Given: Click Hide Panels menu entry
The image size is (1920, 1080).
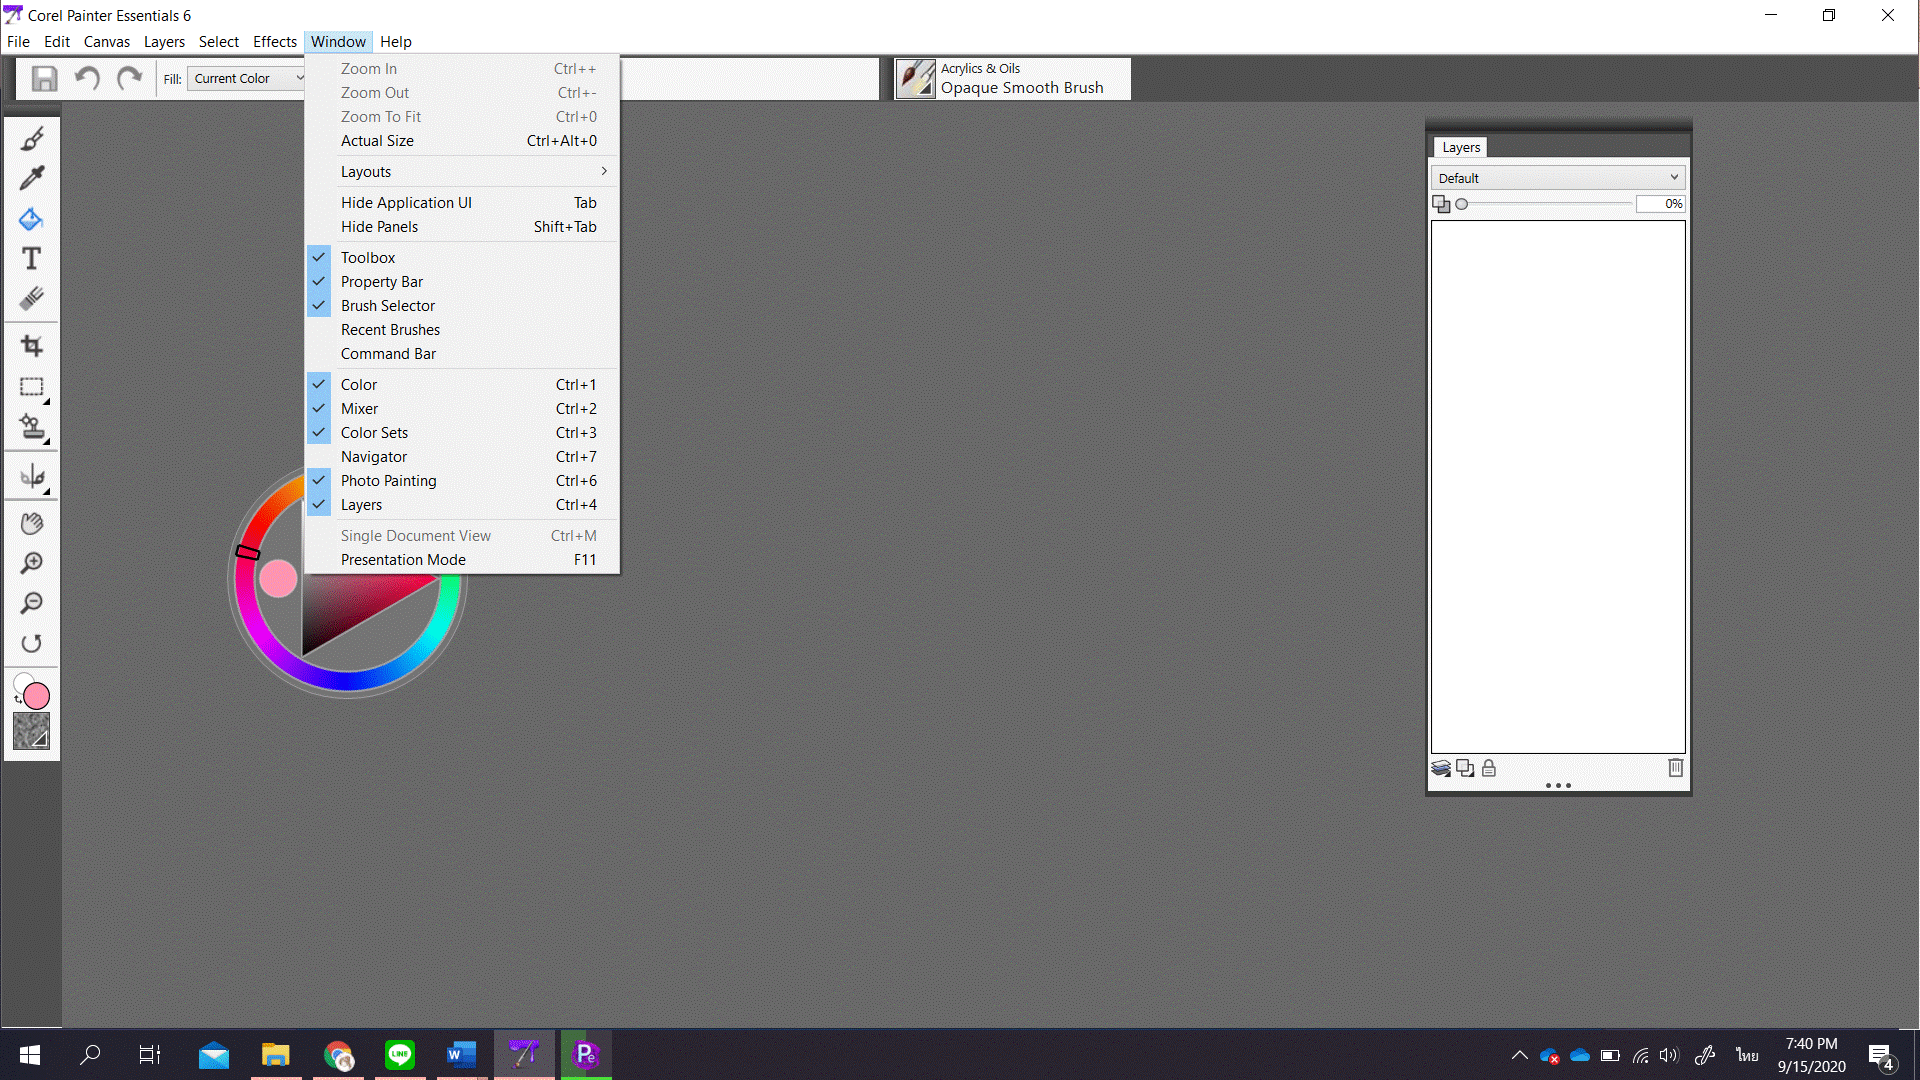Looking at the screenshot, I should 379,227.
